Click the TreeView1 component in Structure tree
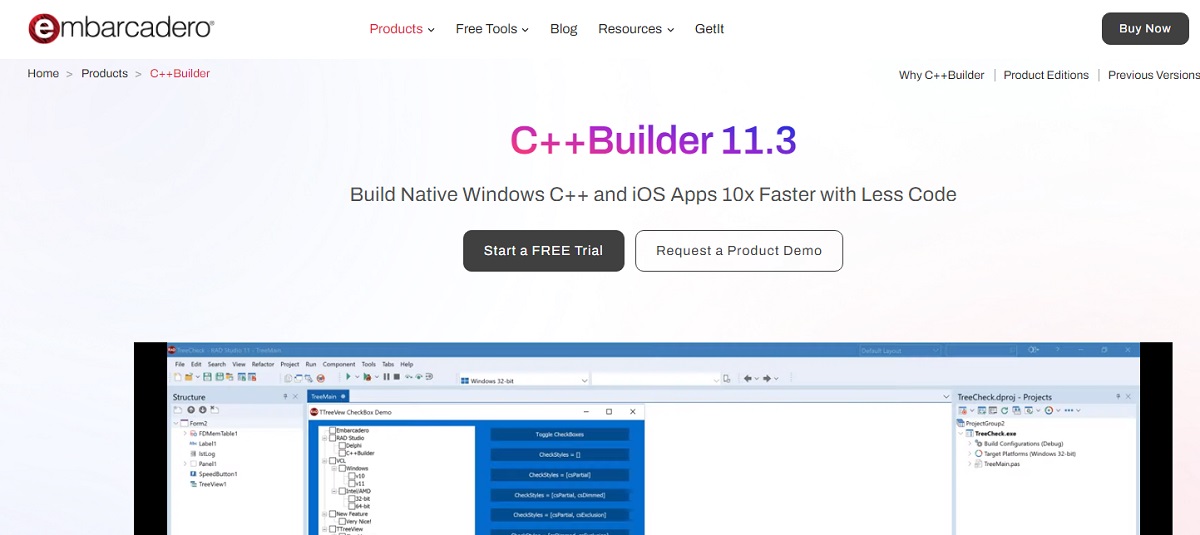This screenshot has width=1200, height=535. coord(212,484)
